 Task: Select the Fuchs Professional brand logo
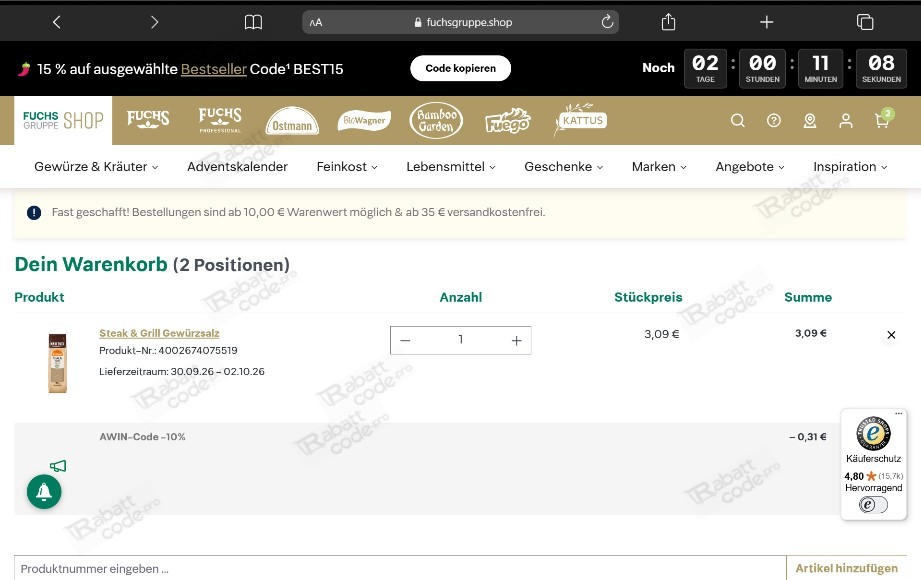point(220,120)
